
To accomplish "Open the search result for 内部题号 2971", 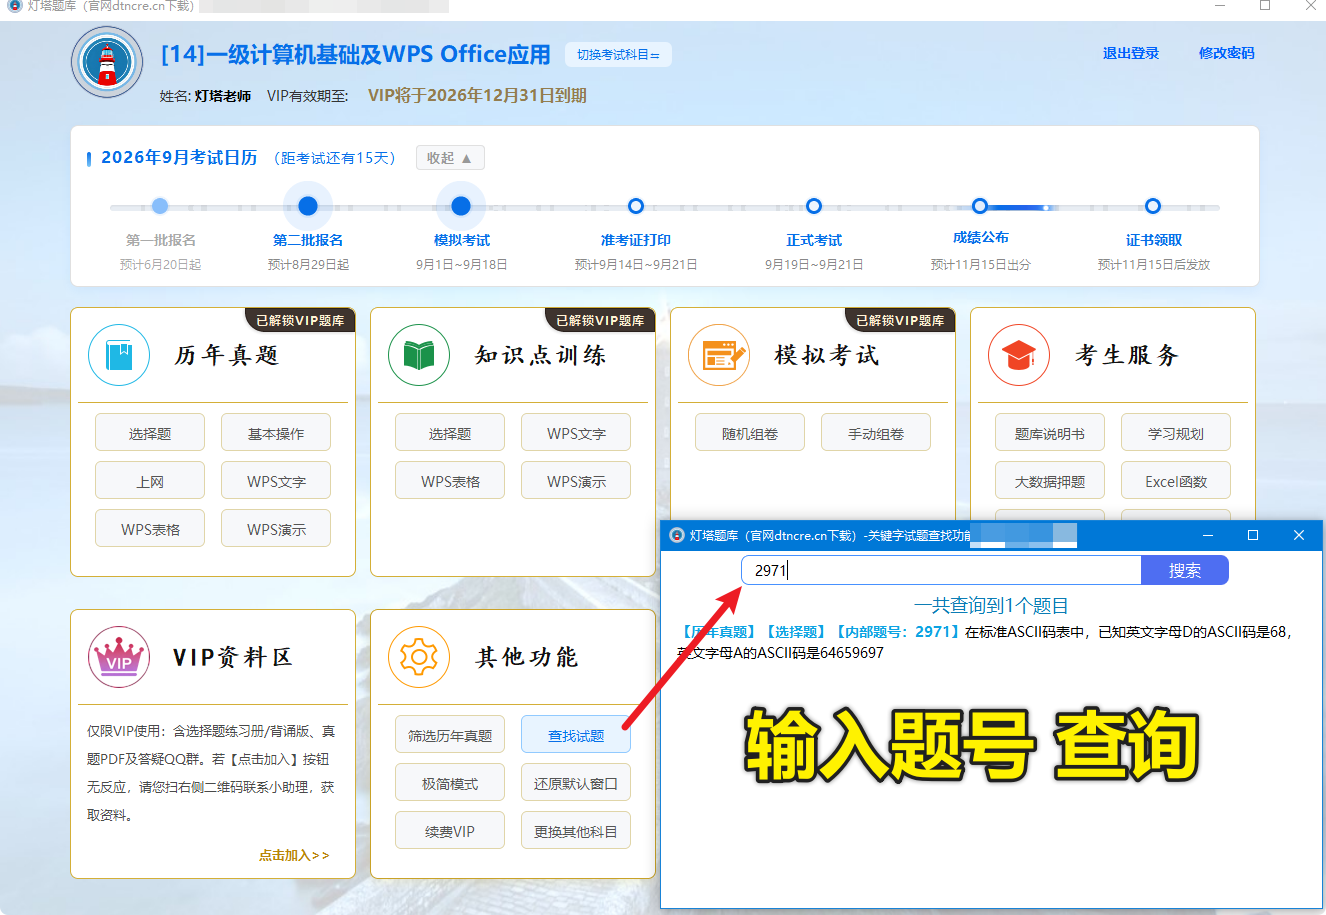I will coord(986,642).
